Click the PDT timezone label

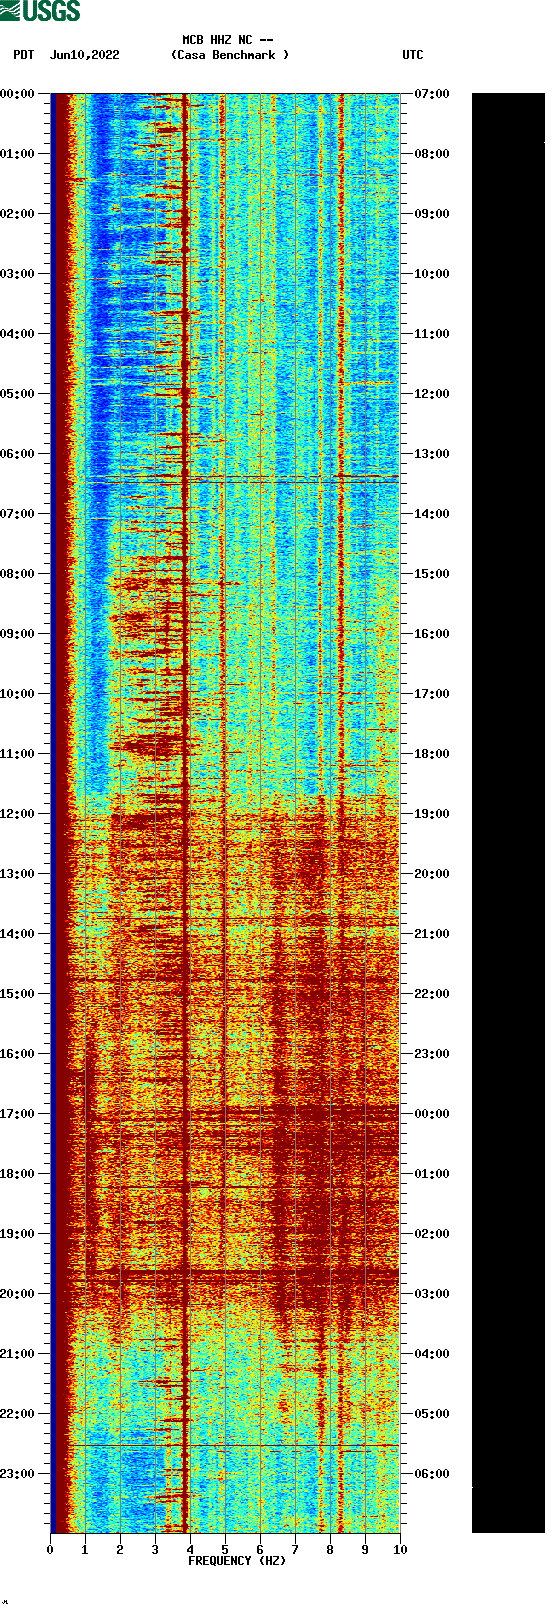point(24,55)
